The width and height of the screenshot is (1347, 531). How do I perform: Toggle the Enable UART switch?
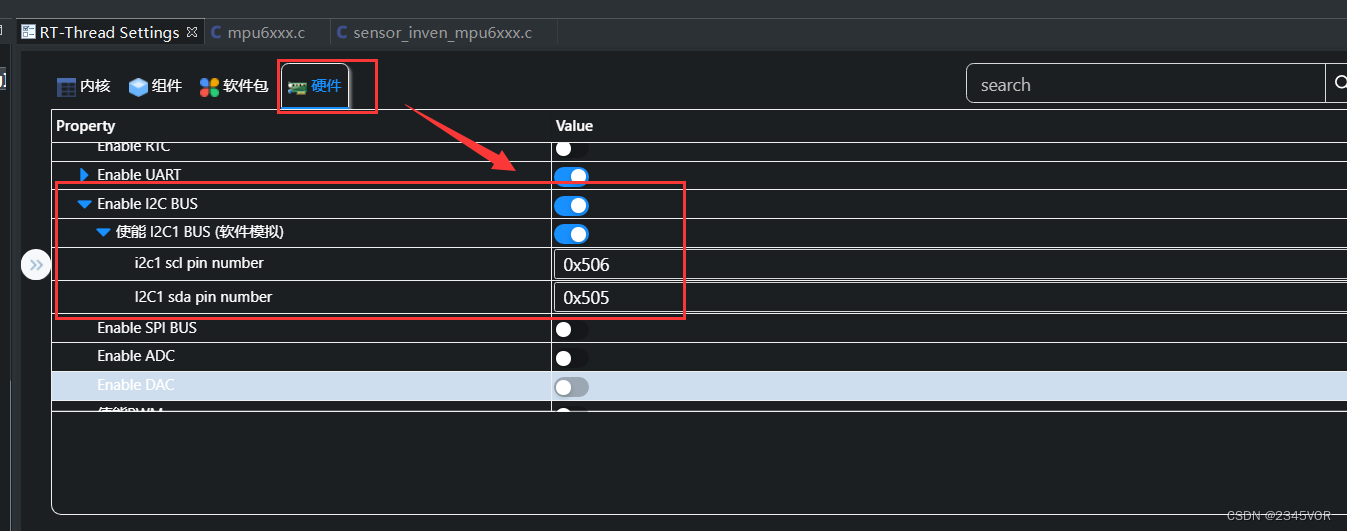click(x=571, y=177)
